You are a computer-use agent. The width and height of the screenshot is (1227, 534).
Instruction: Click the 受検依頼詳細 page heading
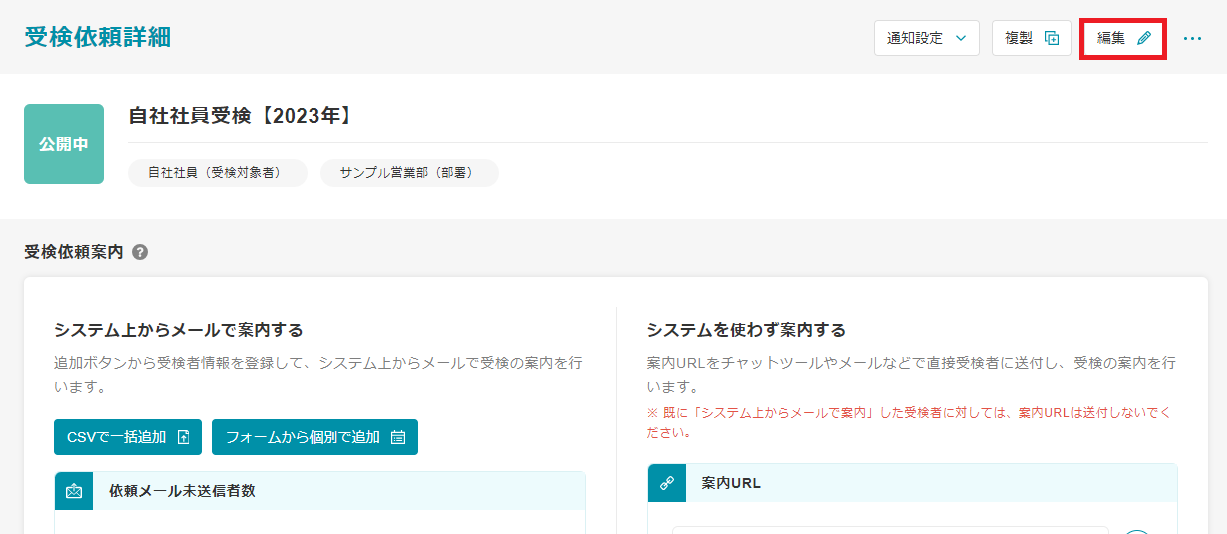point(98,37)
